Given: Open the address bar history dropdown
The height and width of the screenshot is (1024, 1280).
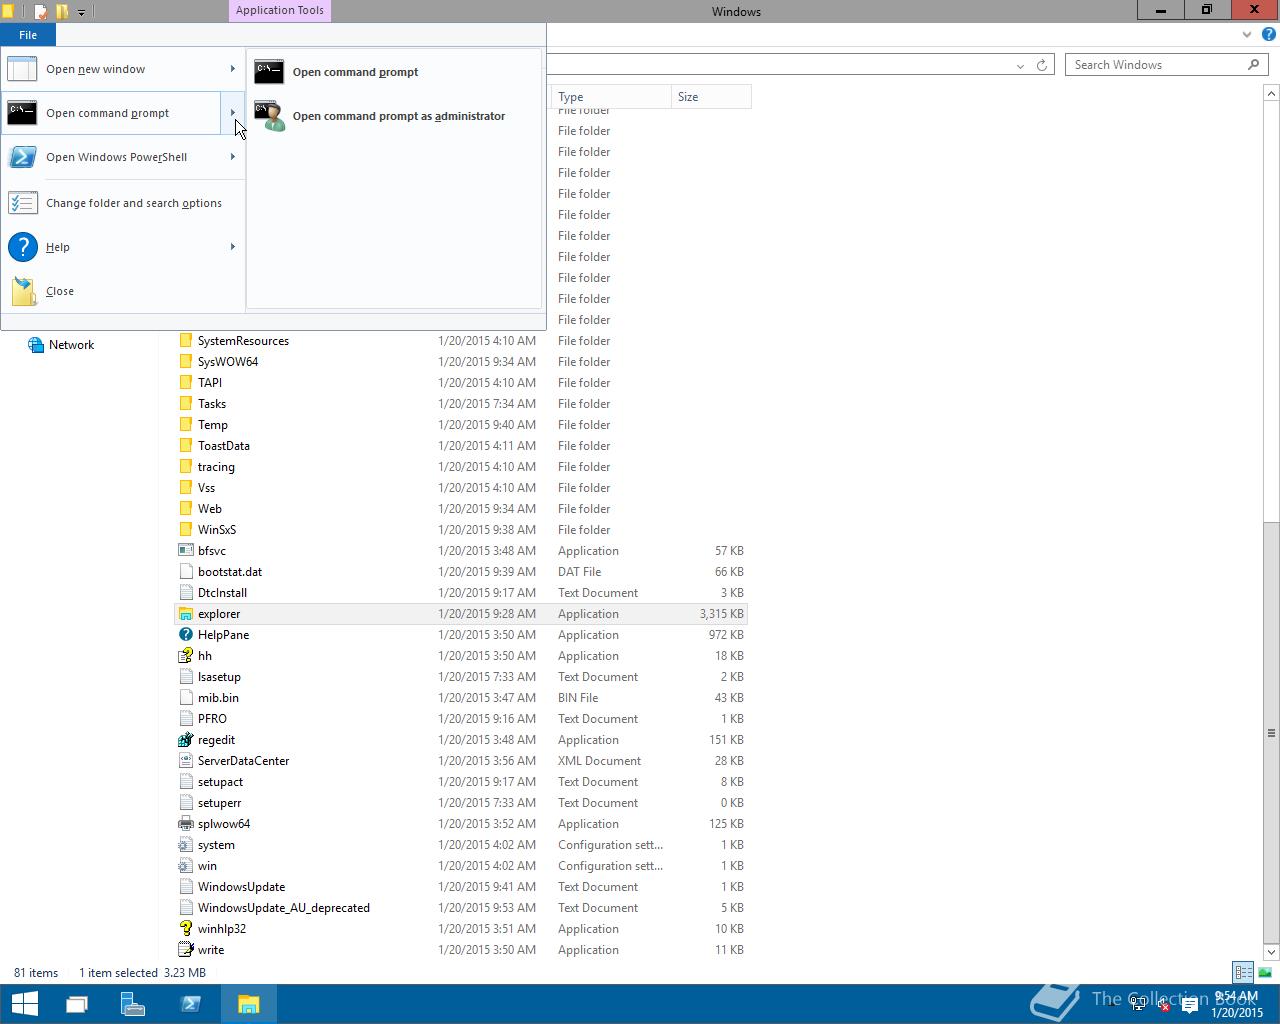Looking at the screenshot, I should [1020, 65].
